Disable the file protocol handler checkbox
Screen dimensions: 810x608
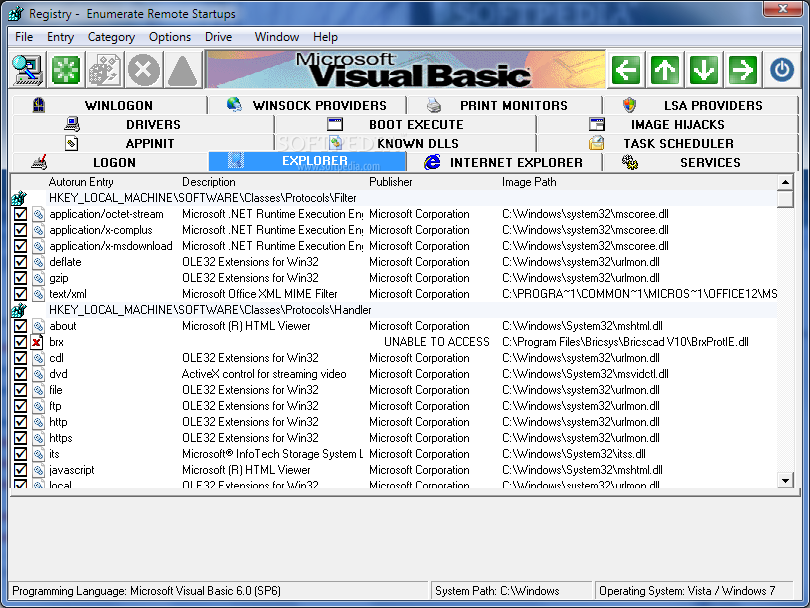pyautogui.click(x=20, y=390)
